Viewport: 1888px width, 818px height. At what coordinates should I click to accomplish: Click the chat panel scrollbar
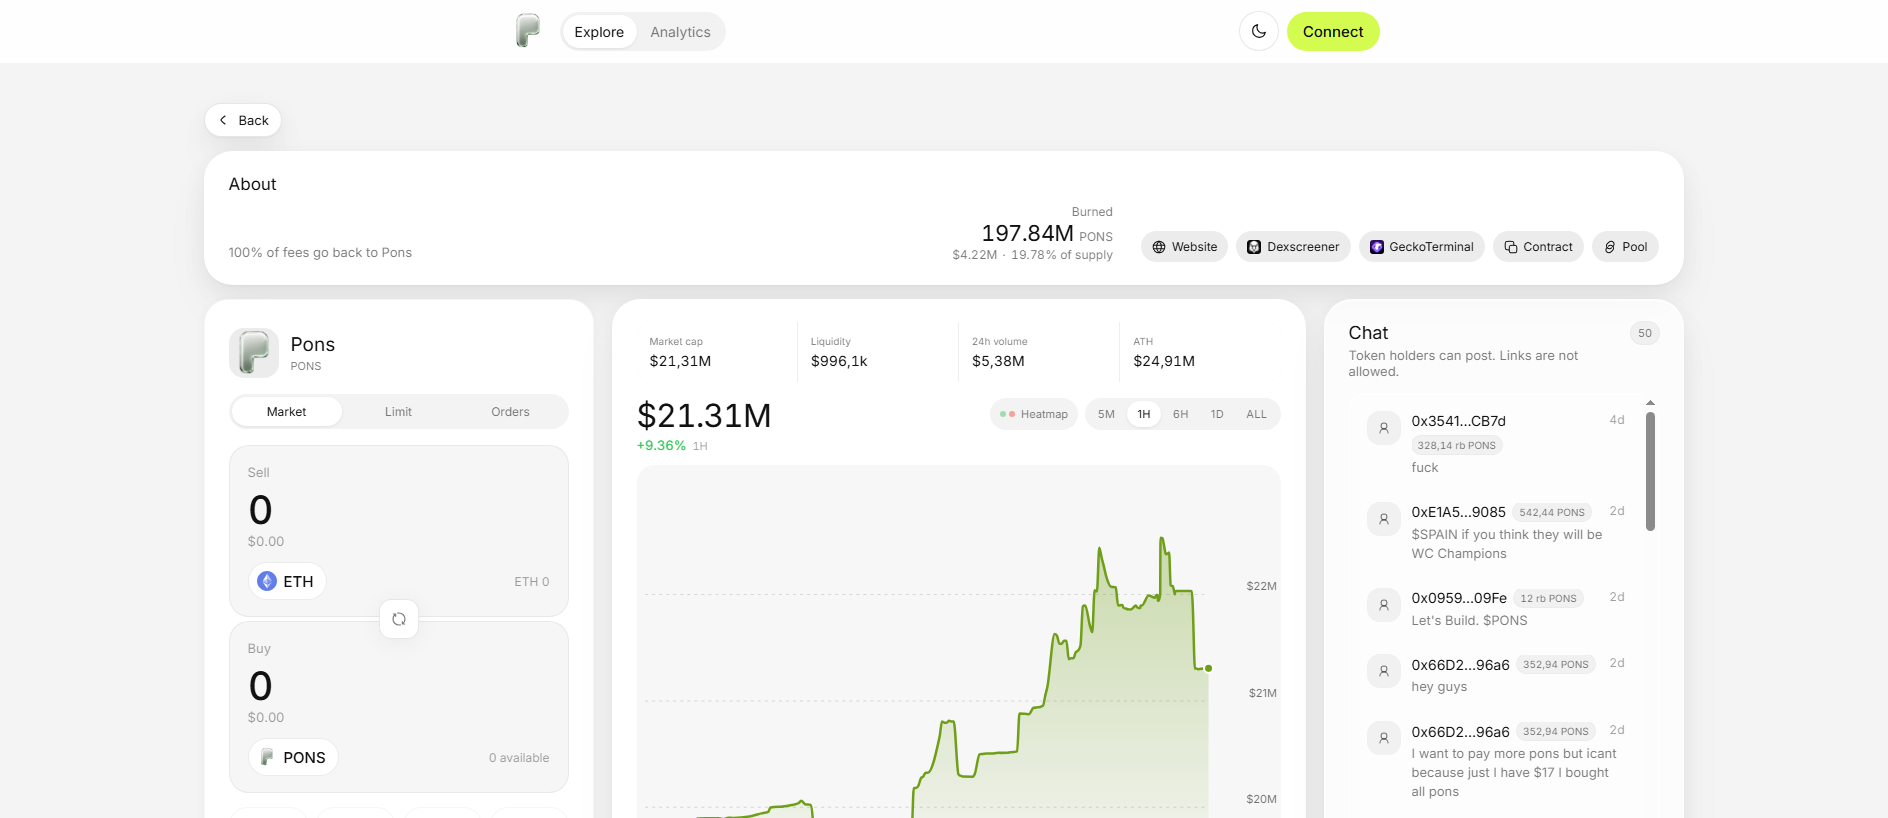1650,471
